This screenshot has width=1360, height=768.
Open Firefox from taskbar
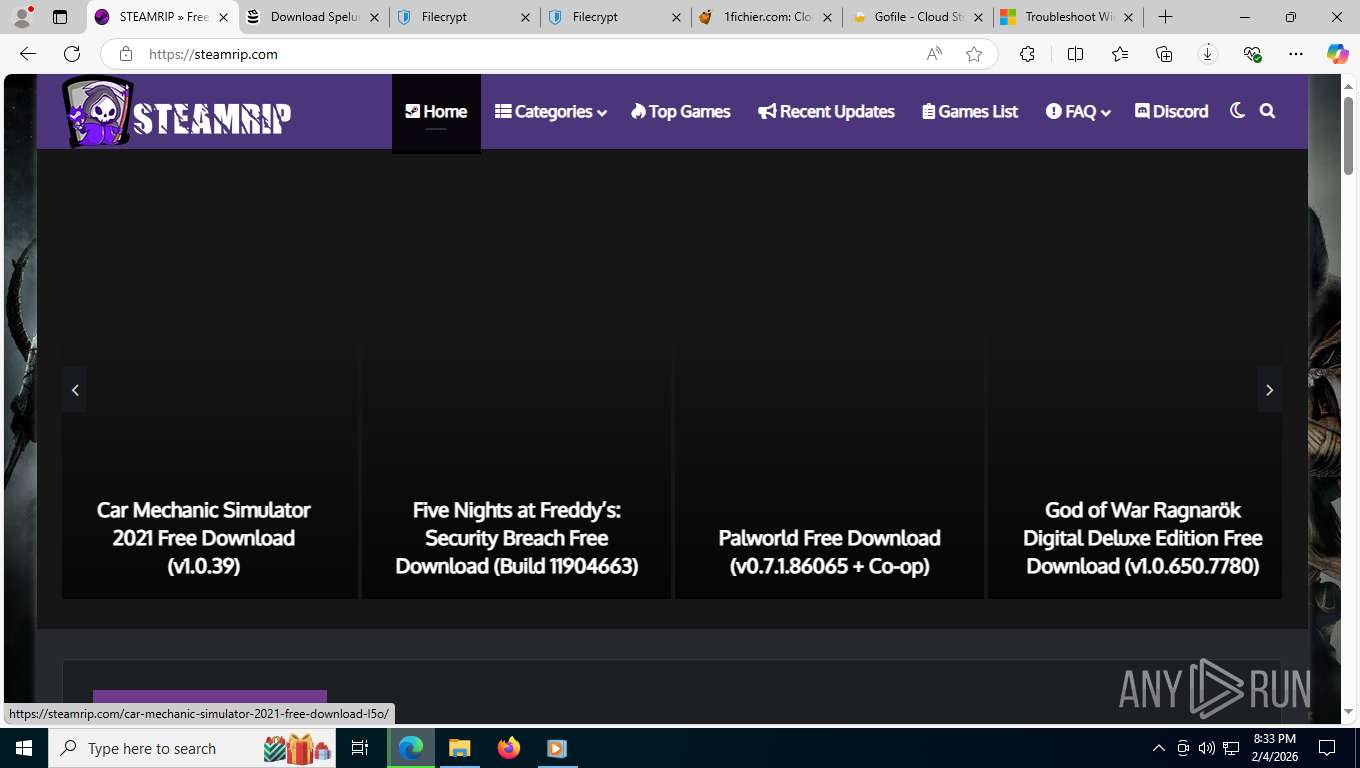tap(509, 748)
